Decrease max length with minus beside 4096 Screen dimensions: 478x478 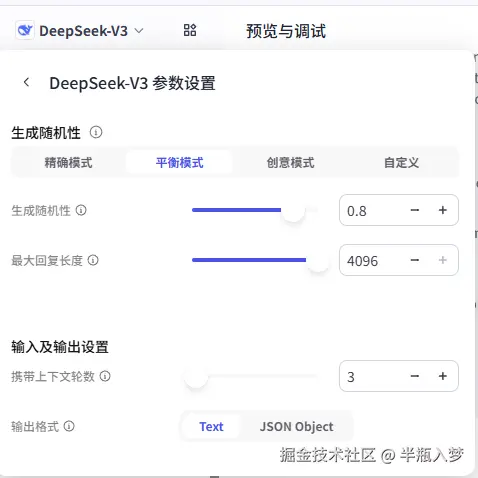(415, 260)
